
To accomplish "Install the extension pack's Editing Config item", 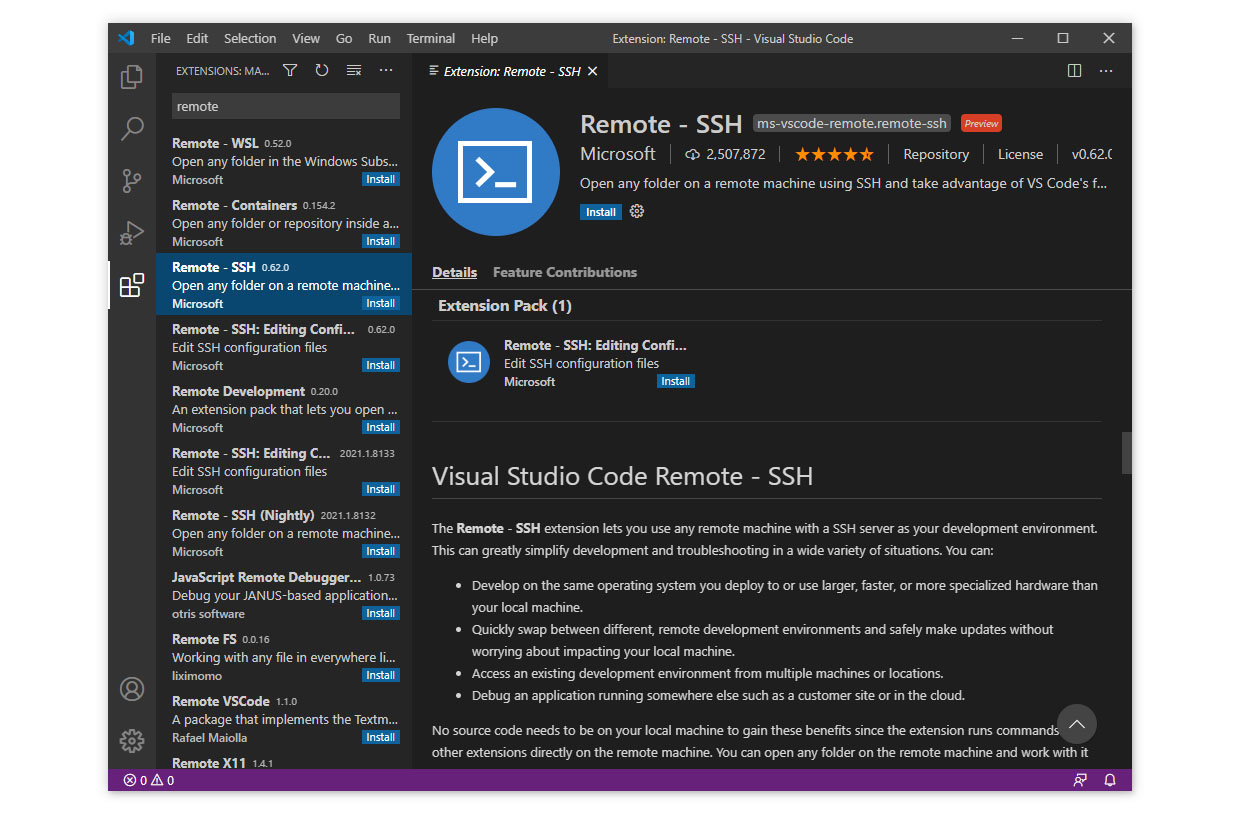I will coord(676,382).
